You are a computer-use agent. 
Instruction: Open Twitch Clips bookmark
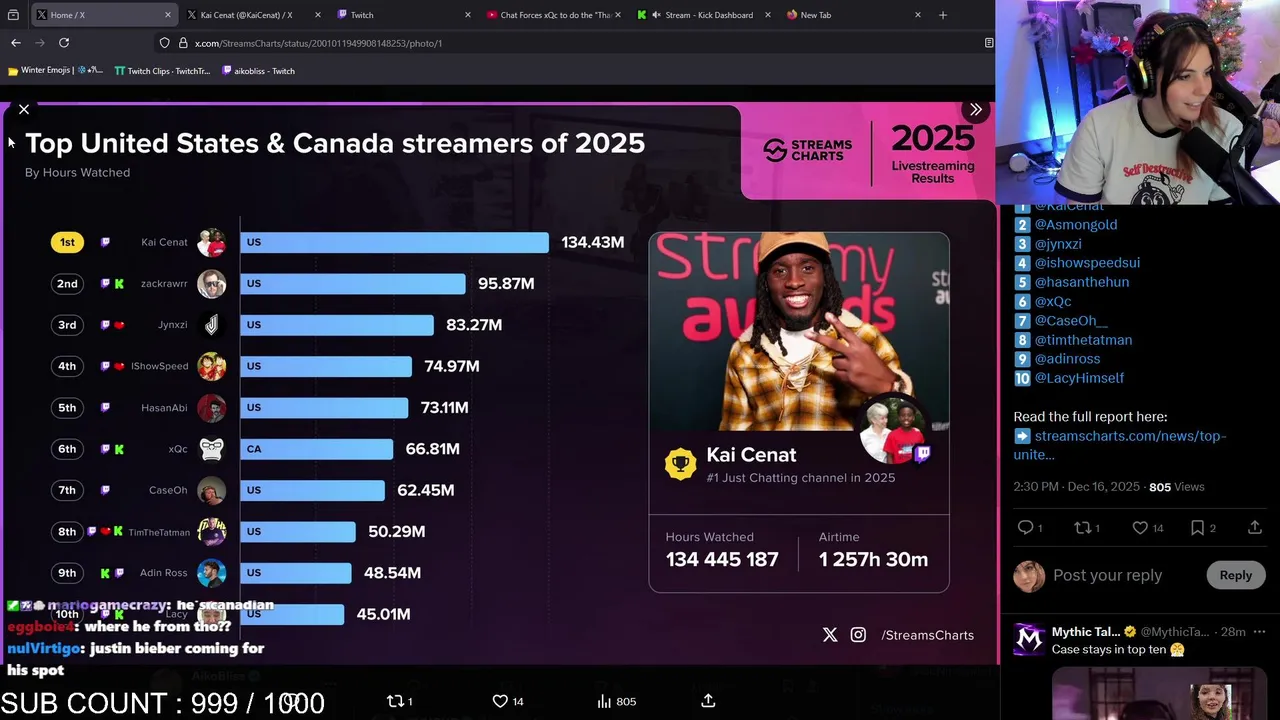161,71
